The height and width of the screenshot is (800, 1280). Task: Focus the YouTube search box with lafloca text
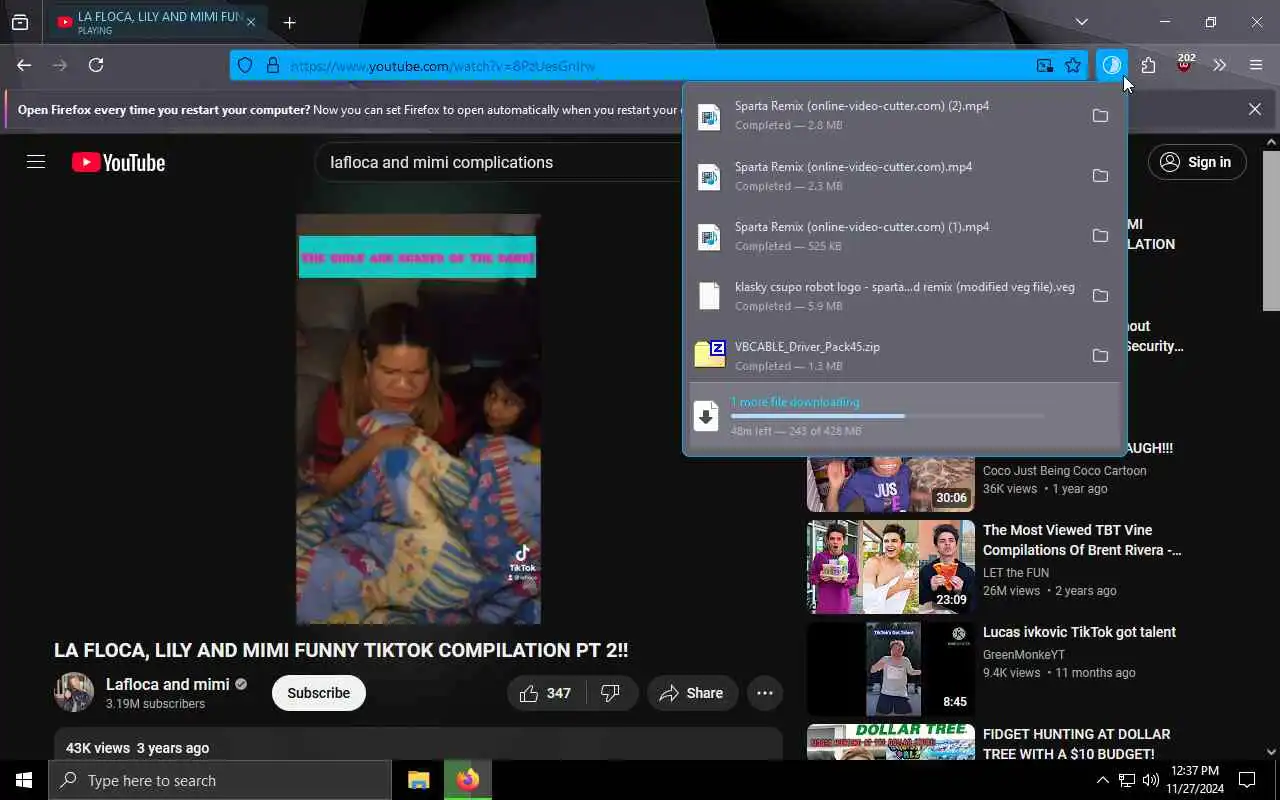pos(500,162)
